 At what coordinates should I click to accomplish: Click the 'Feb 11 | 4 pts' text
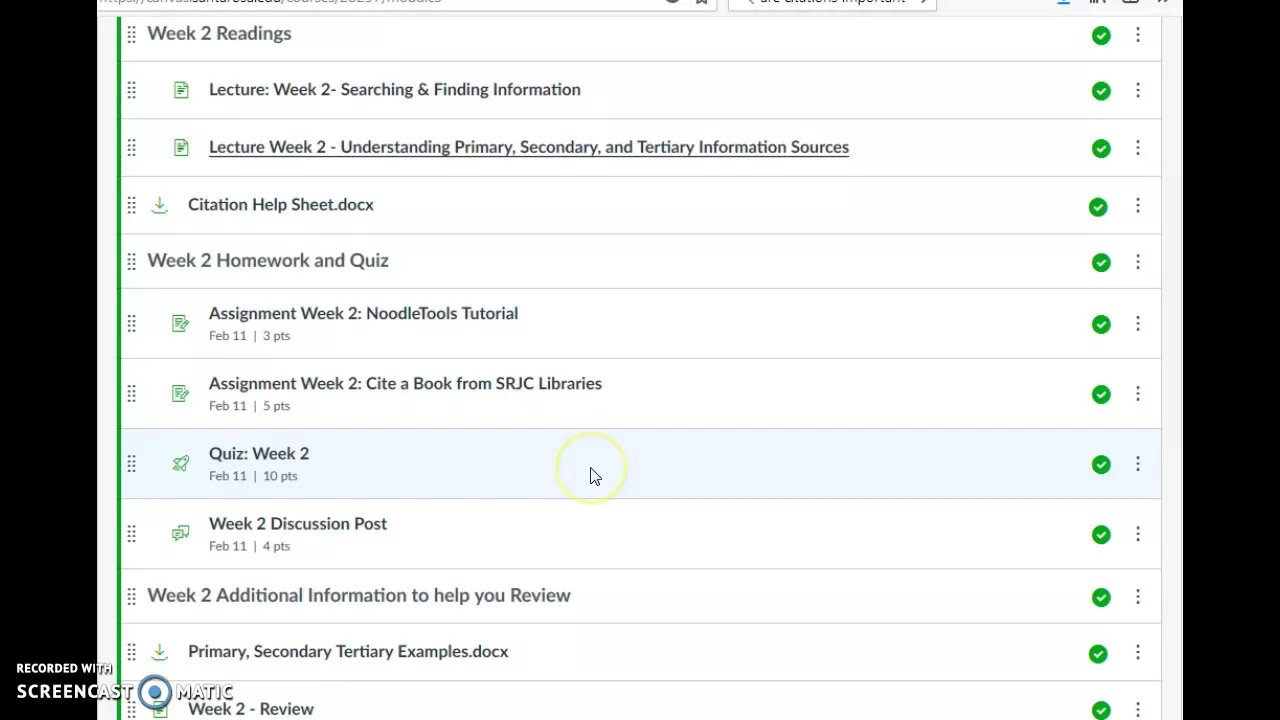249,546
